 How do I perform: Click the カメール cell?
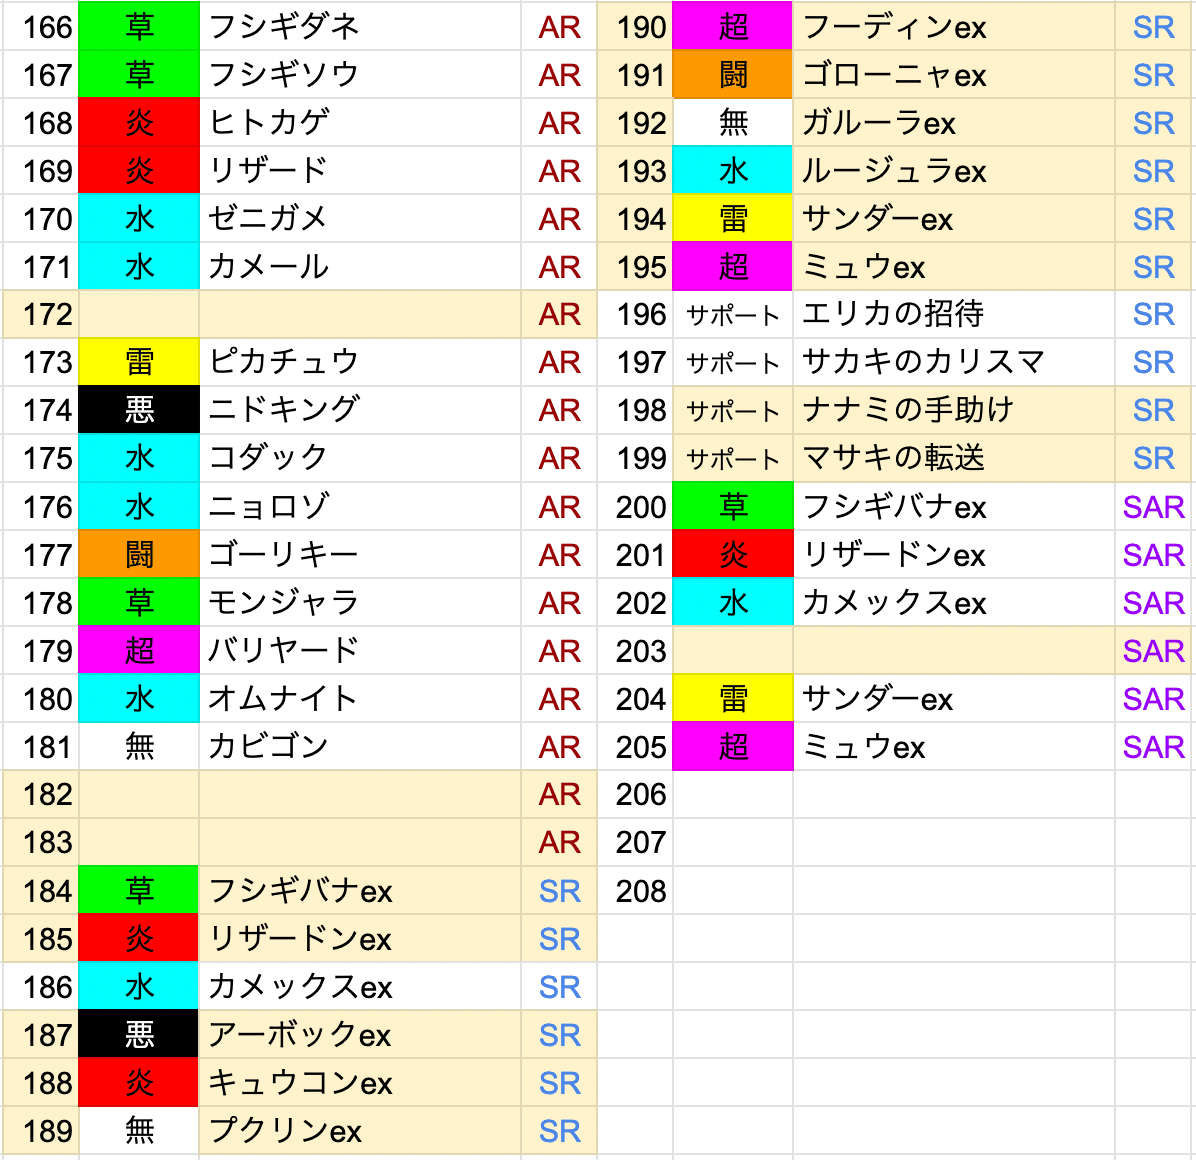tap(360, 267)
